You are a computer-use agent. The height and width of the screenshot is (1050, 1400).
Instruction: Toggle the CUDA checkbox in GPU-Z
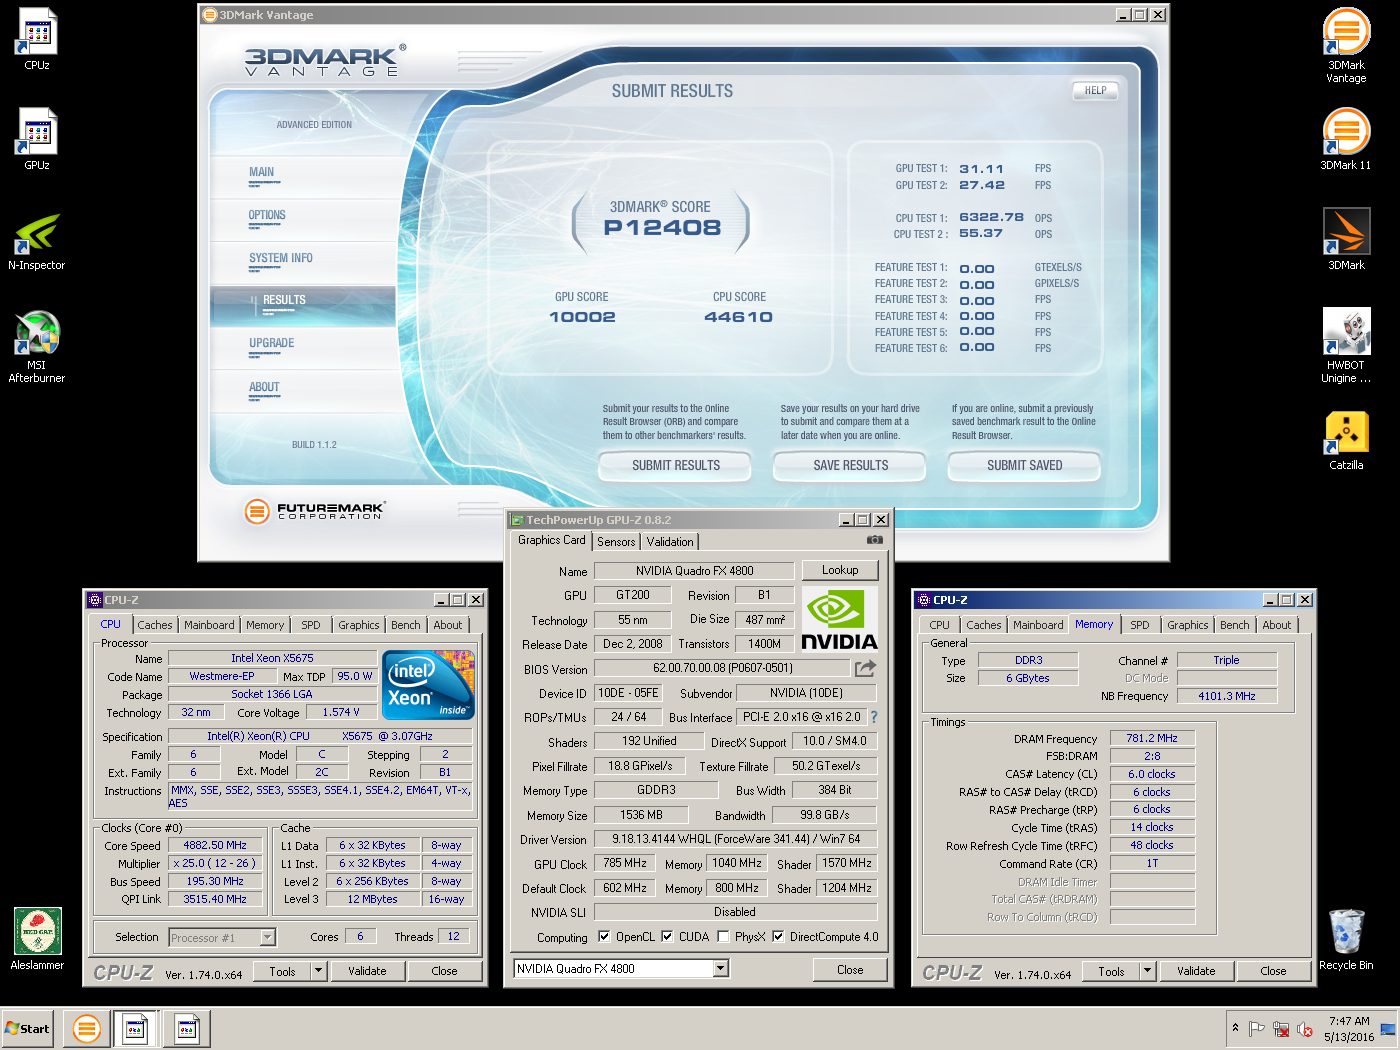(667, 937)
